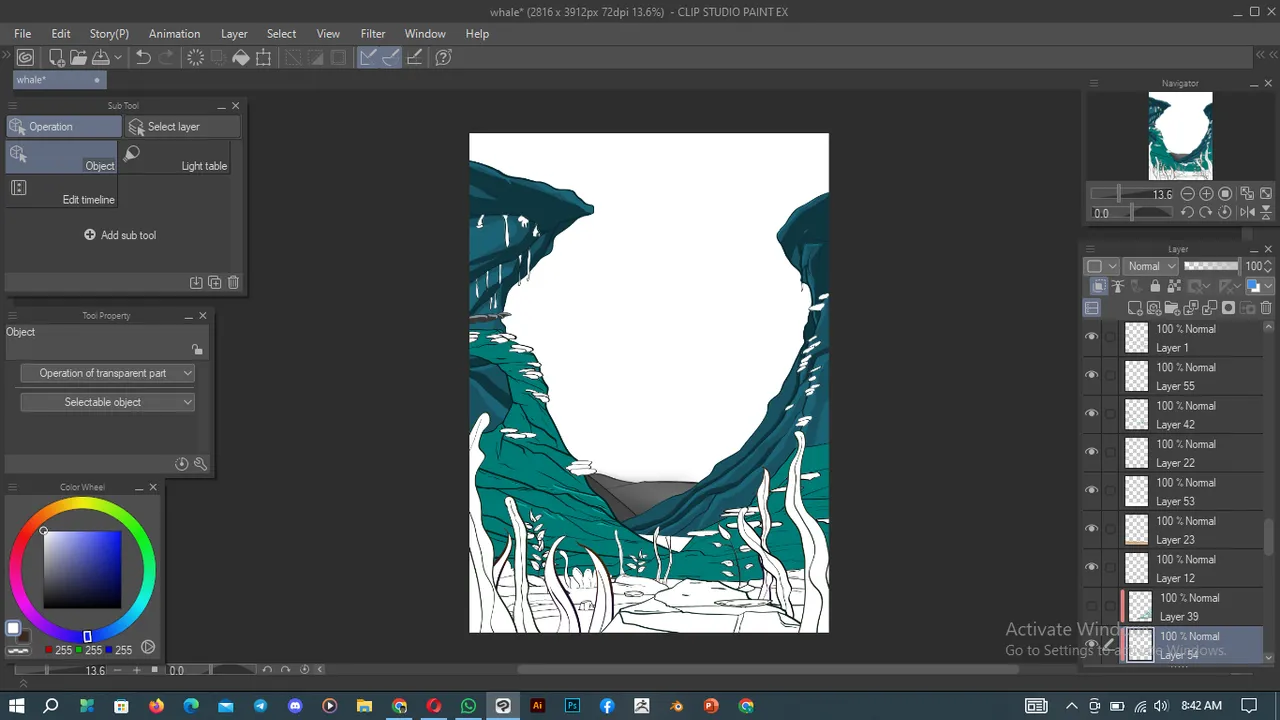Viewport: 1280px width, 720px height.
Task: Select the Object sub tool
Action: pyautogui.click(x=62, y=157)
